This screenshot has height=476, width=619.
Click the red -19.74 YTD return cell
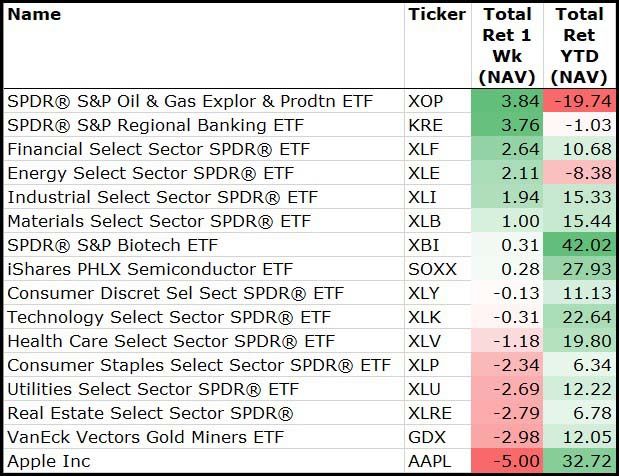[579, 102]
